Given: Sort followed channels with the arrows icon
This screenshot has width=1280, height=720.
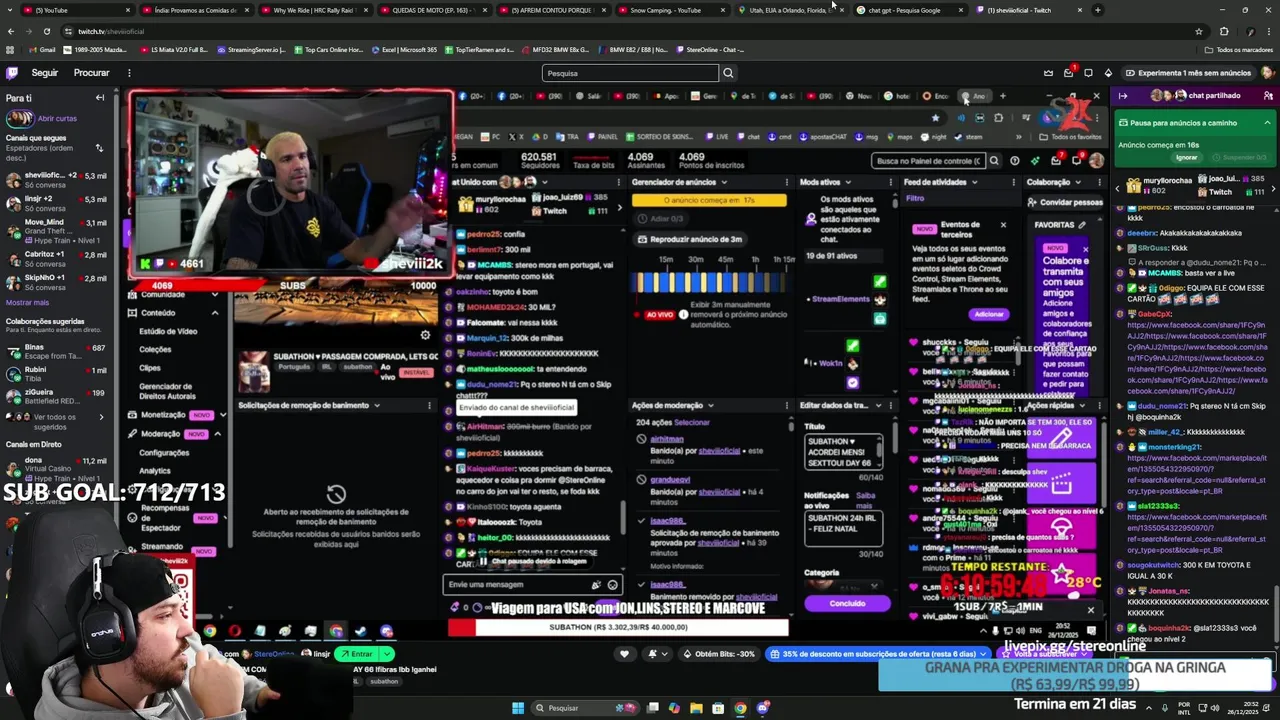Looking at the screenshot, I should 99,148.
